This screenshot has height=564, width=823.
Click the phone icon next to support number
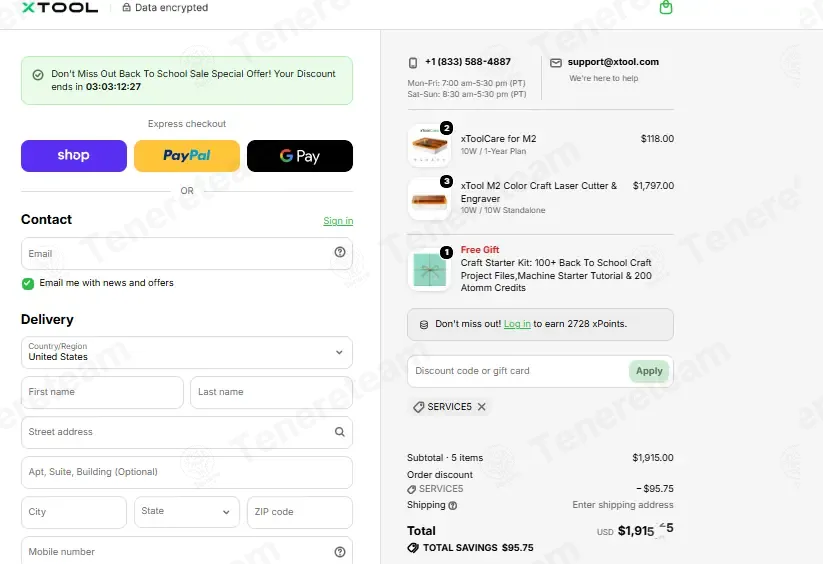click(413, 62)
